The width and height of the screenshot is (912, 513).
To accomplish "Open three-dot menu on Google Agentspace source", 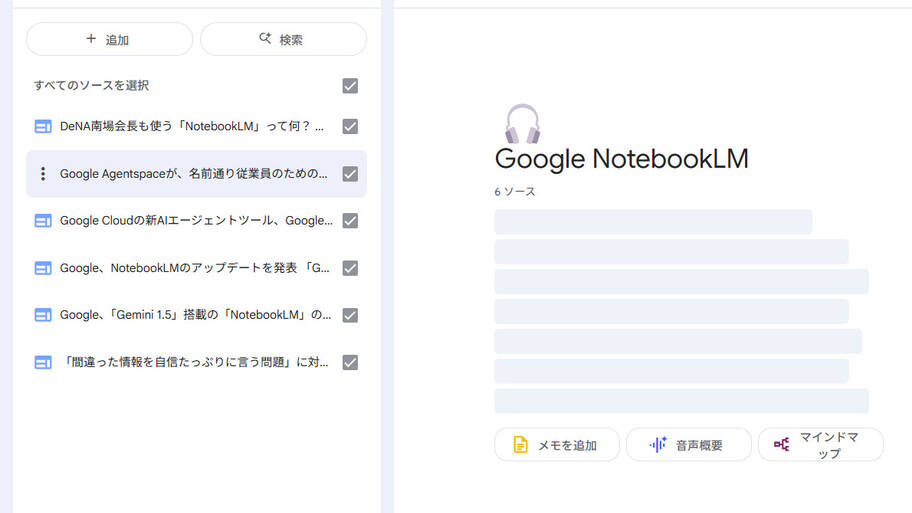I will click(42, 173).
